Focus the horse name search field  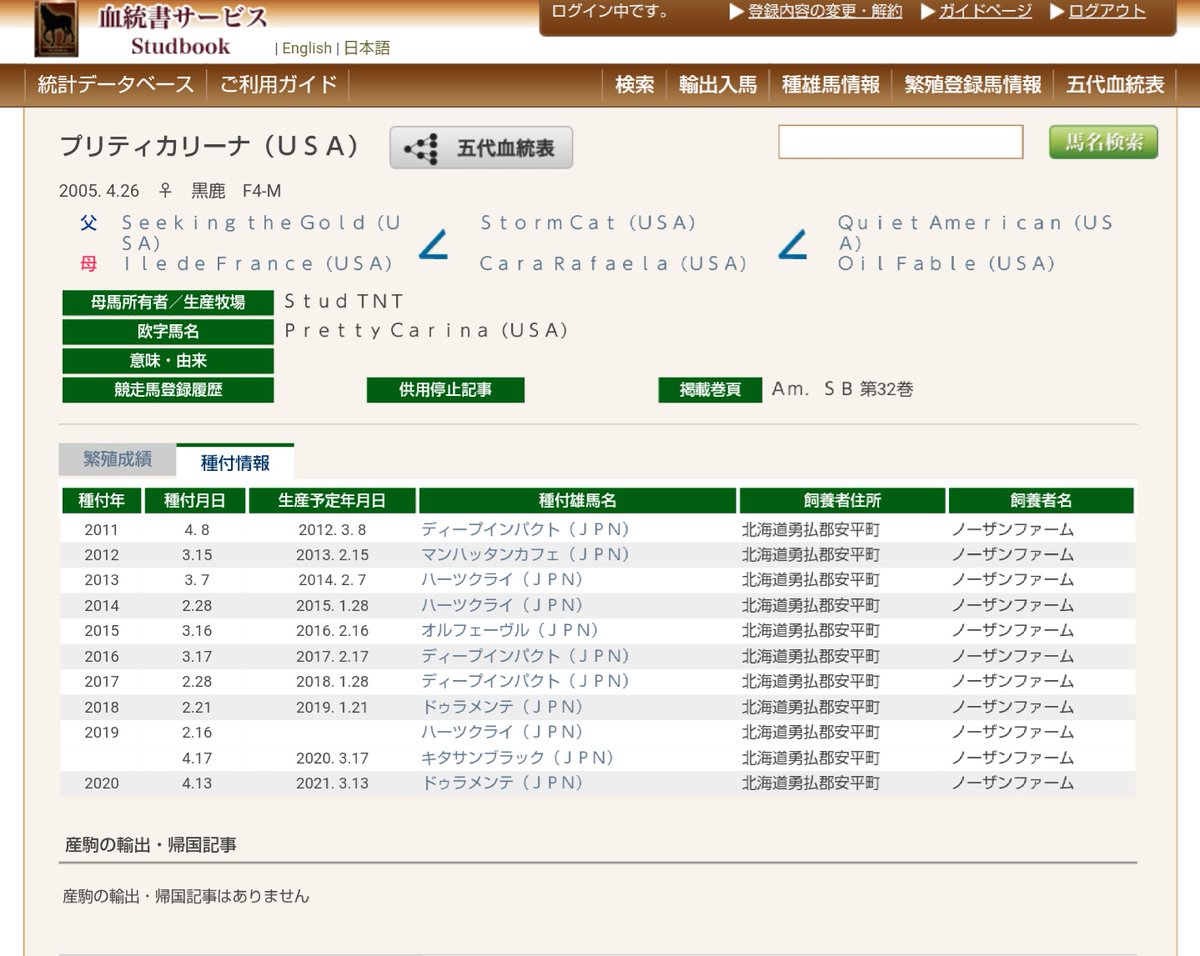pyautogui.click(x=900, y=142)
